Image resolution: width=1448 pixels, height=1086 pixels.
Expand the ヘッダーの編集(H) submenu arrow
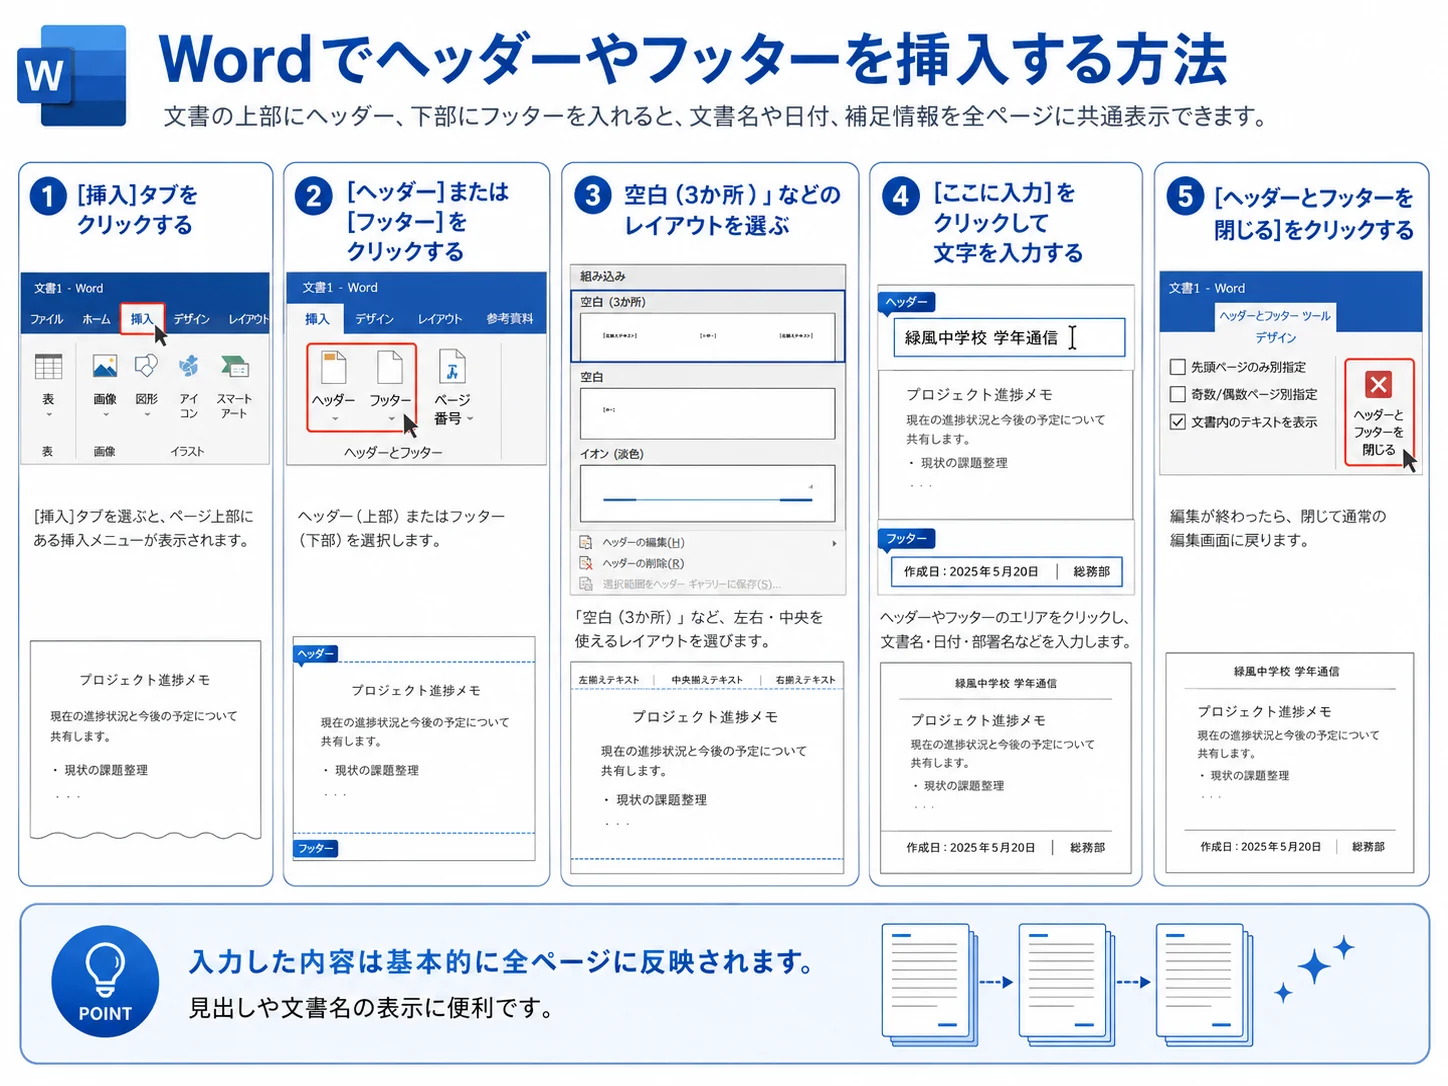(834, 543)
